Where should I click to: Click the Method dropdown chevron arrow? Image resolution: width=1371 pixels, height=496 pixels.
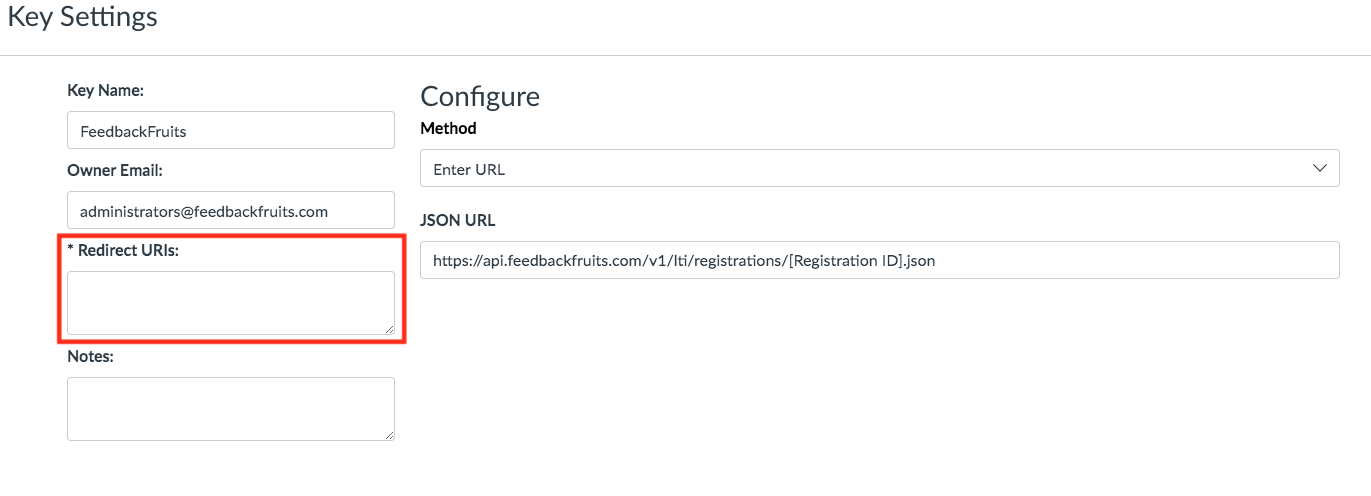coord(1319,169)
